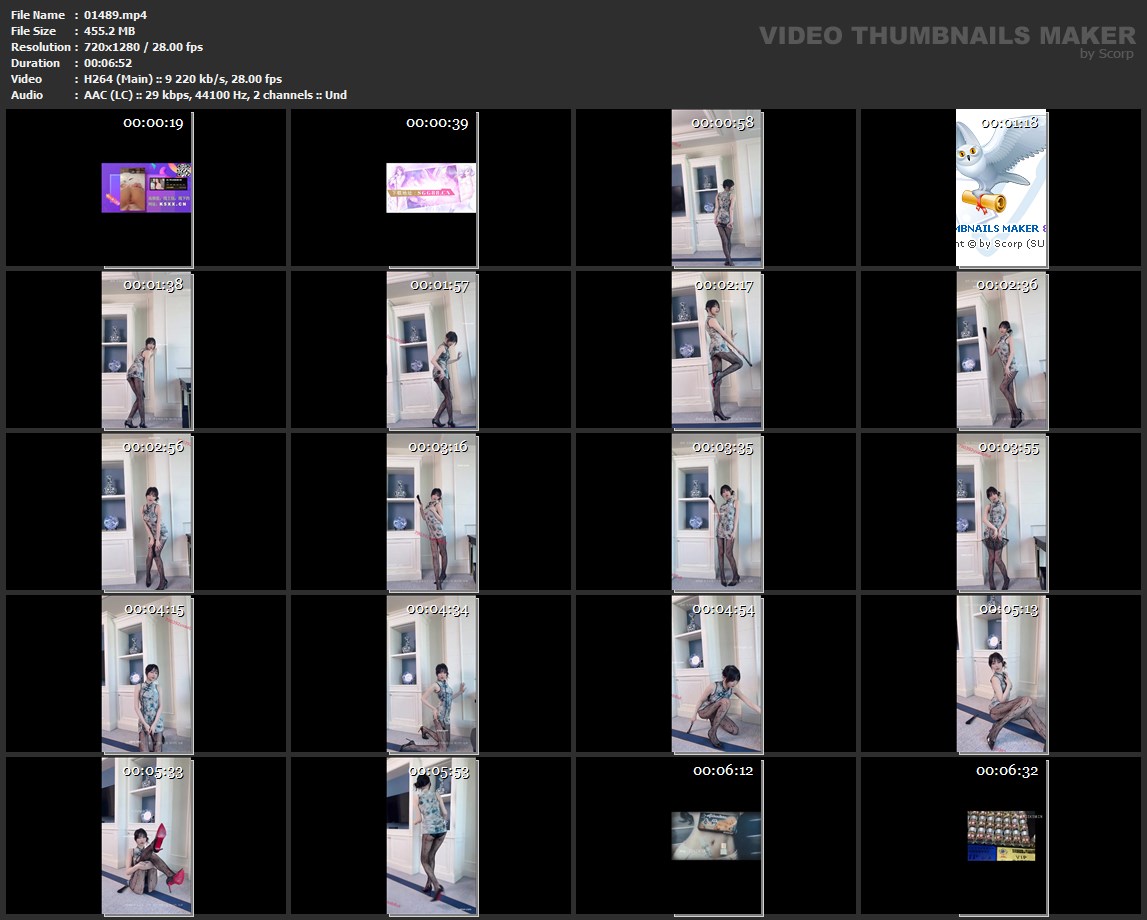Click the H264 video codec line
This screenshot has width=1147, height=920.
[183, 79]
